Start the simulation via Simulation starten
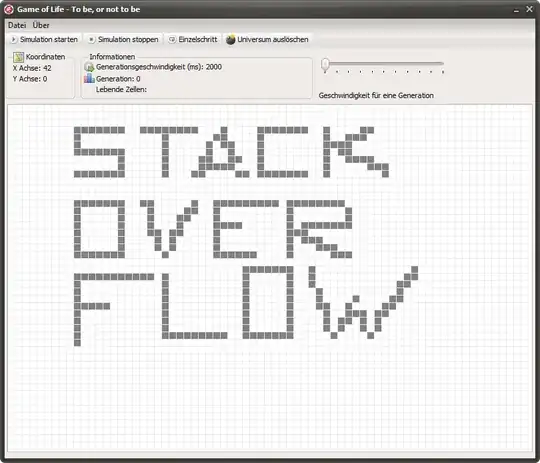This screenshot has height=463, width=540. [x=44, y=40]
